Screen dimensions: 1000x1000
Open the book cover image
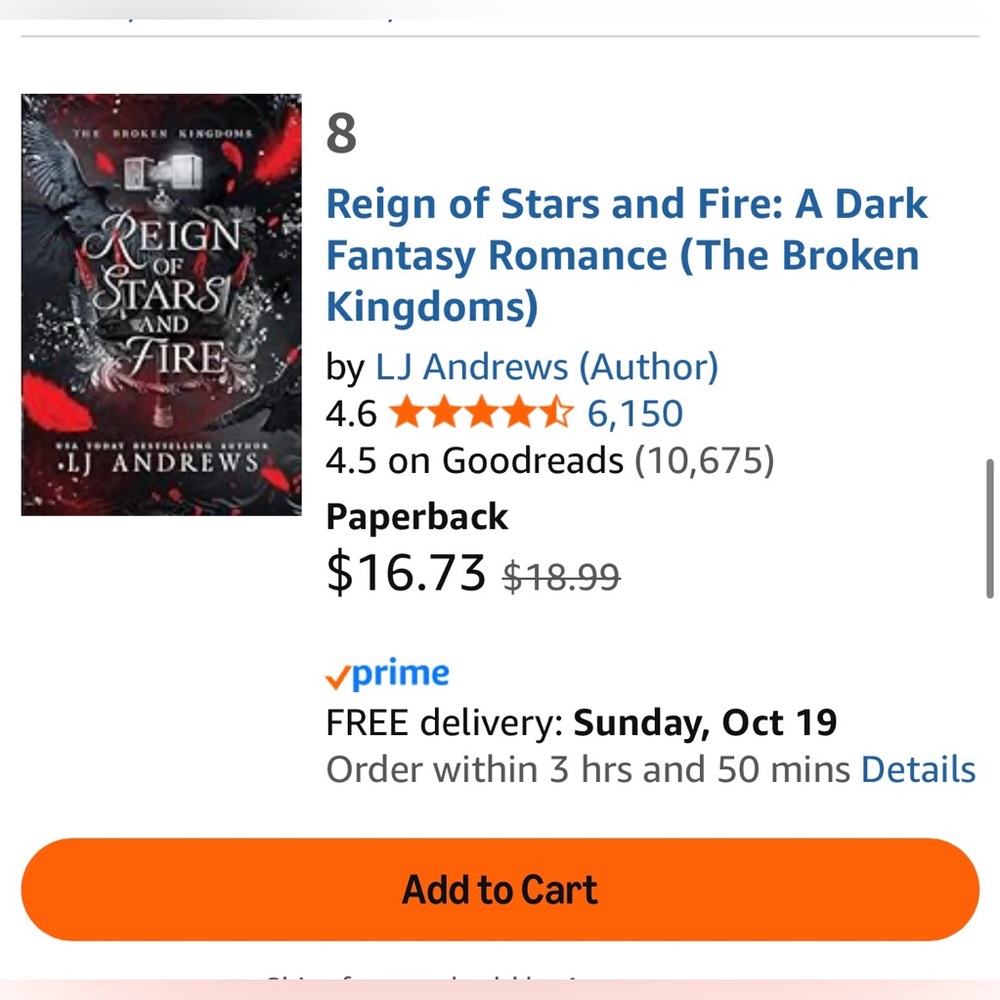pos(160,302)
